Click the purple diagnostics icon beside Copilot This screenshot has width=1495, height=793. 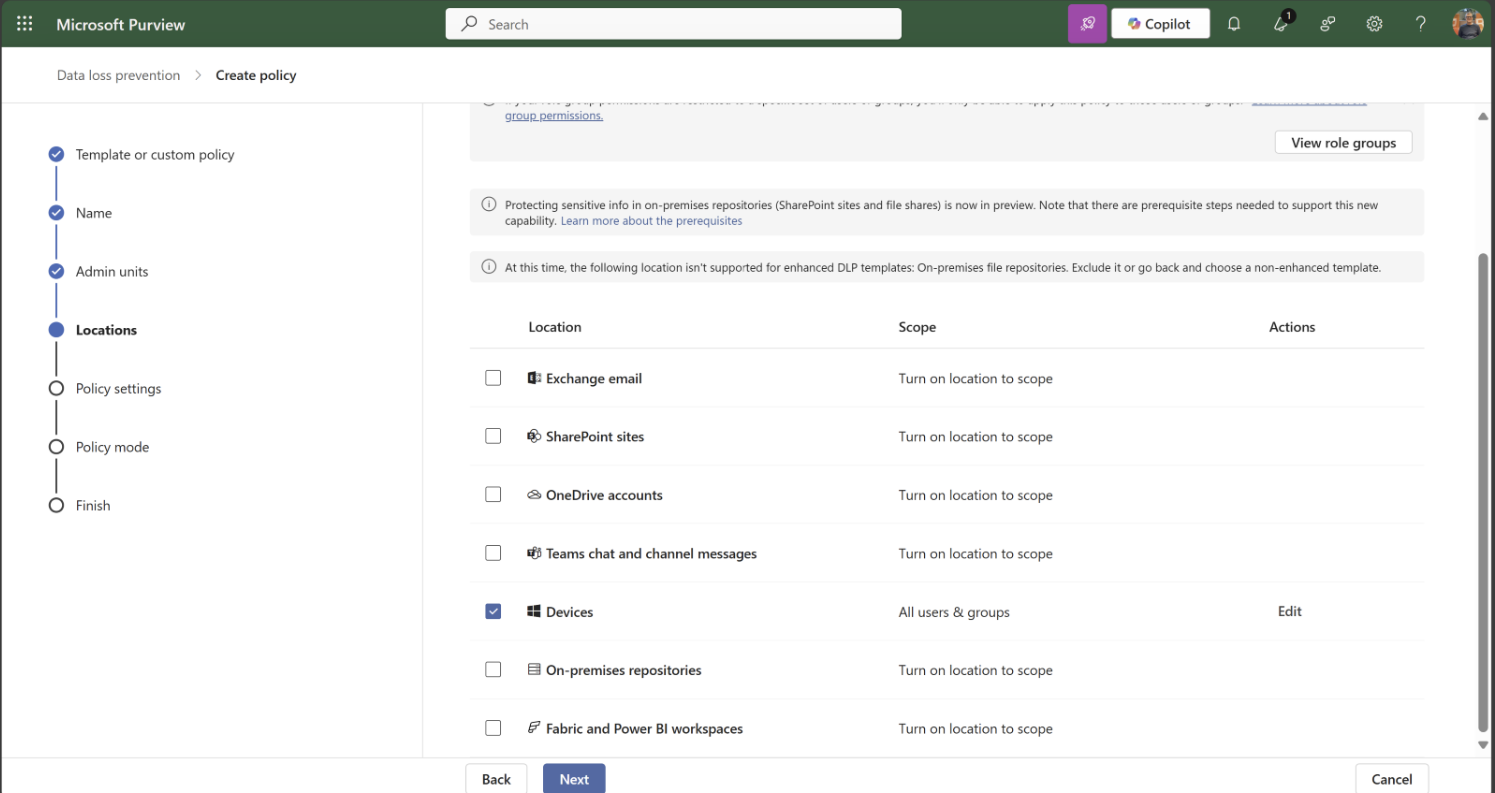pyautogui.click(x=1087, y=24)
